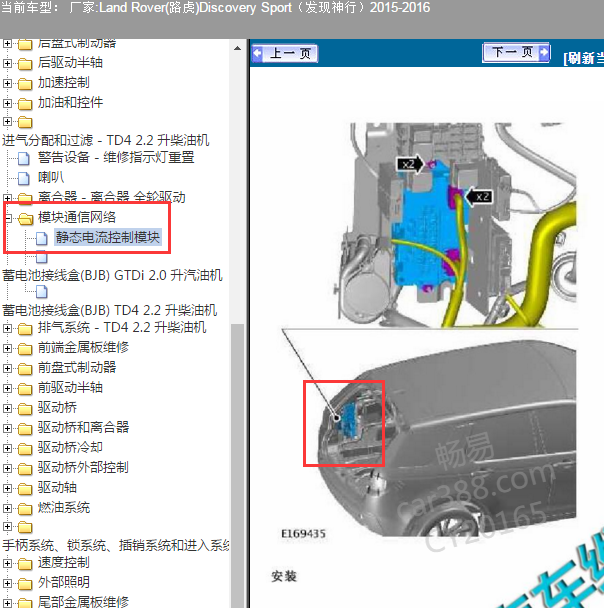The image size is (604, 608).
Task: Click the module location diagram image
Action: 456,225
